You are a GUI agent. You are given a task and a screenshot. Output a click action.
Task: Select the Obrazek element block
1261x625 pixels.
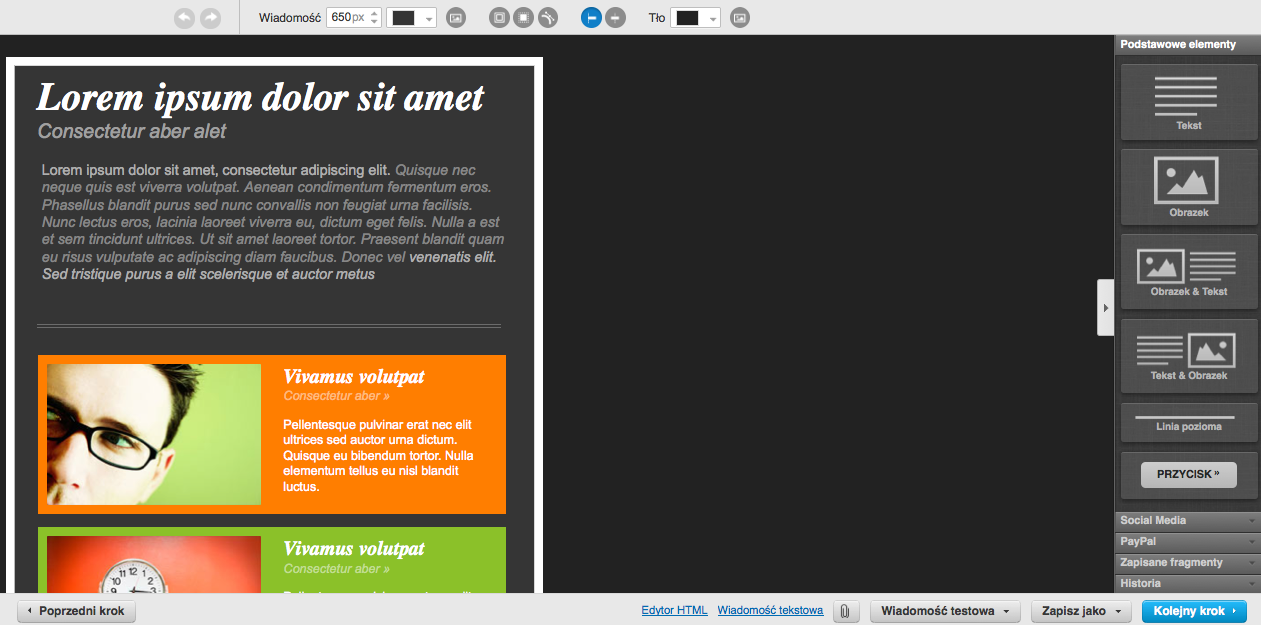[1189, 187]
